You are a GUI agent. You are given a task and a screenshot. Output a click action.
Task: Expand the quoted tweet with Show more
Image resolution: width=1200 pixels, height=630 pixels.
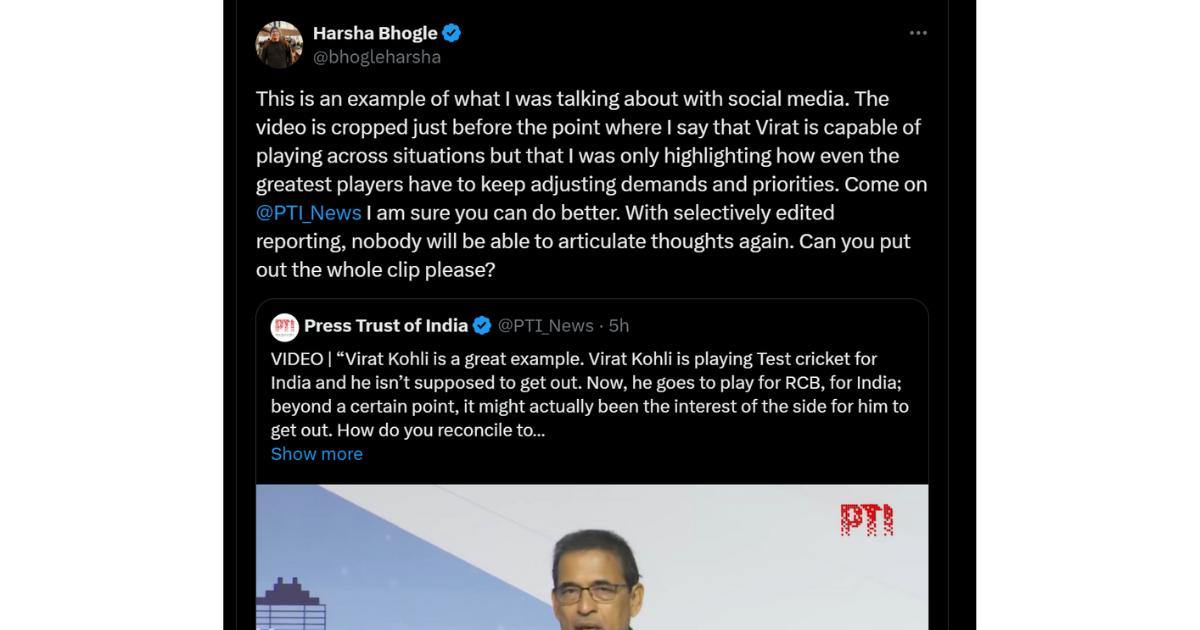[x=317, y=454]
